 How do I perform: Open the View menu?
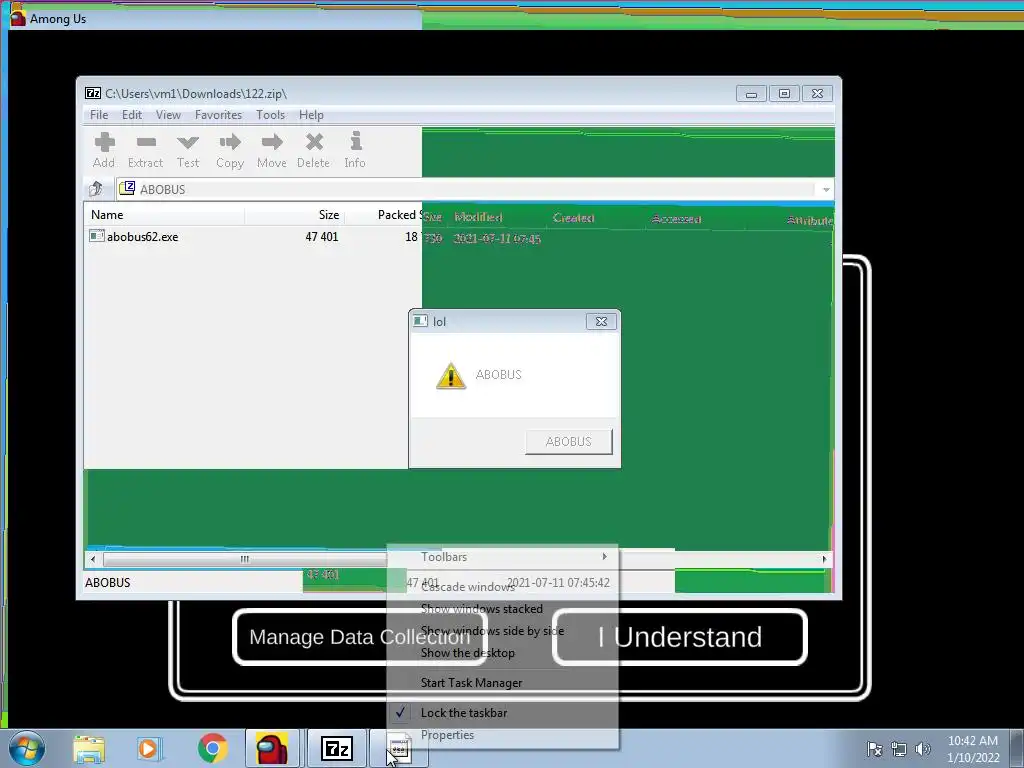coord(168,115)
